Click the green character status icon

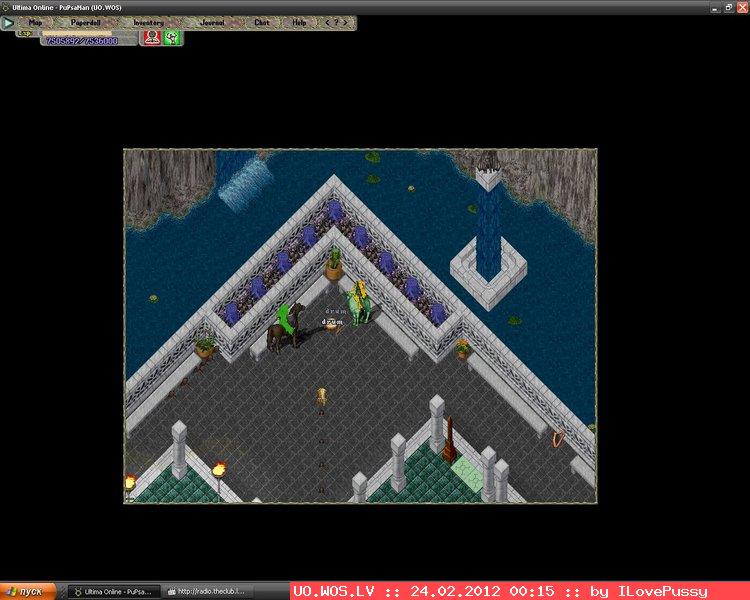click(172, 38)
